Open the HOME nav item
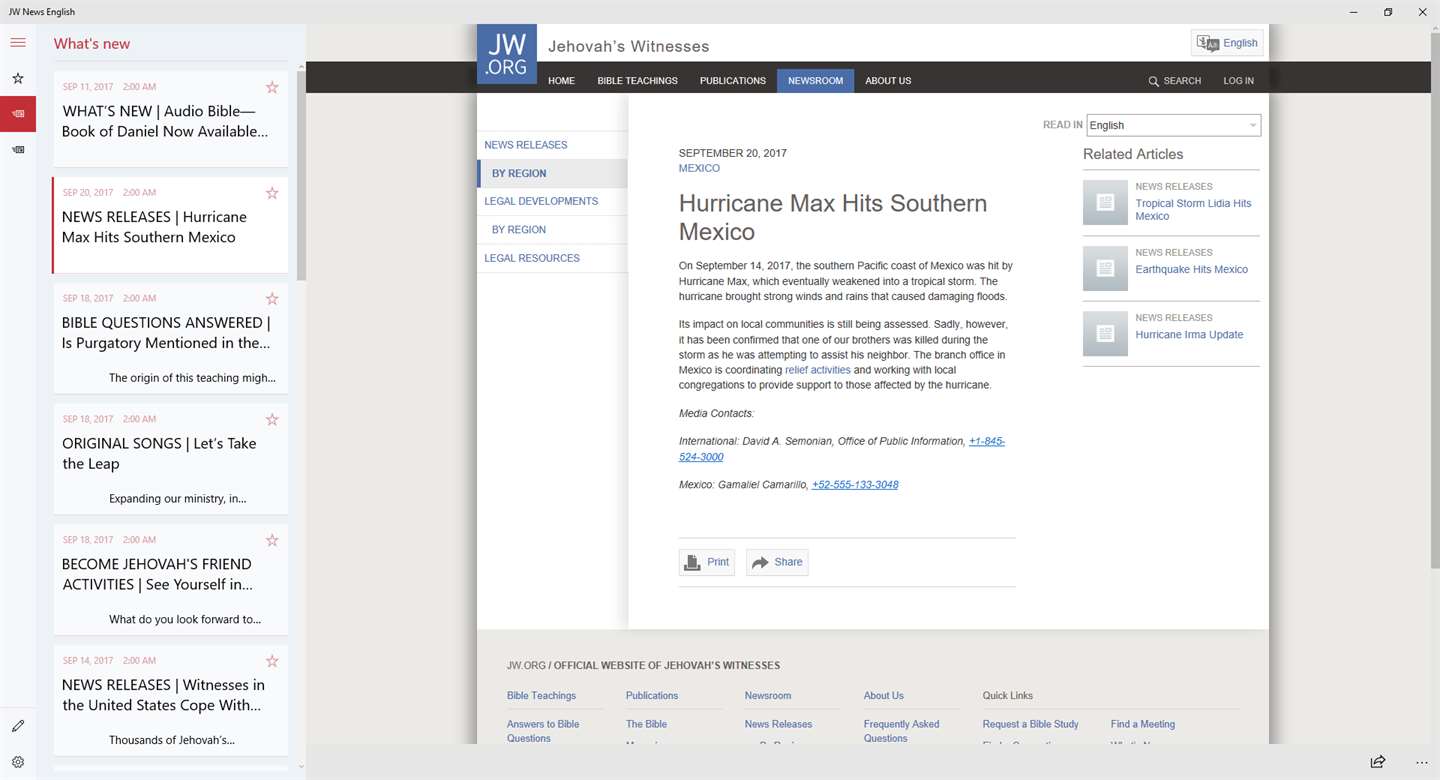This screenshot has height=780, width=1440. point(561,81)
